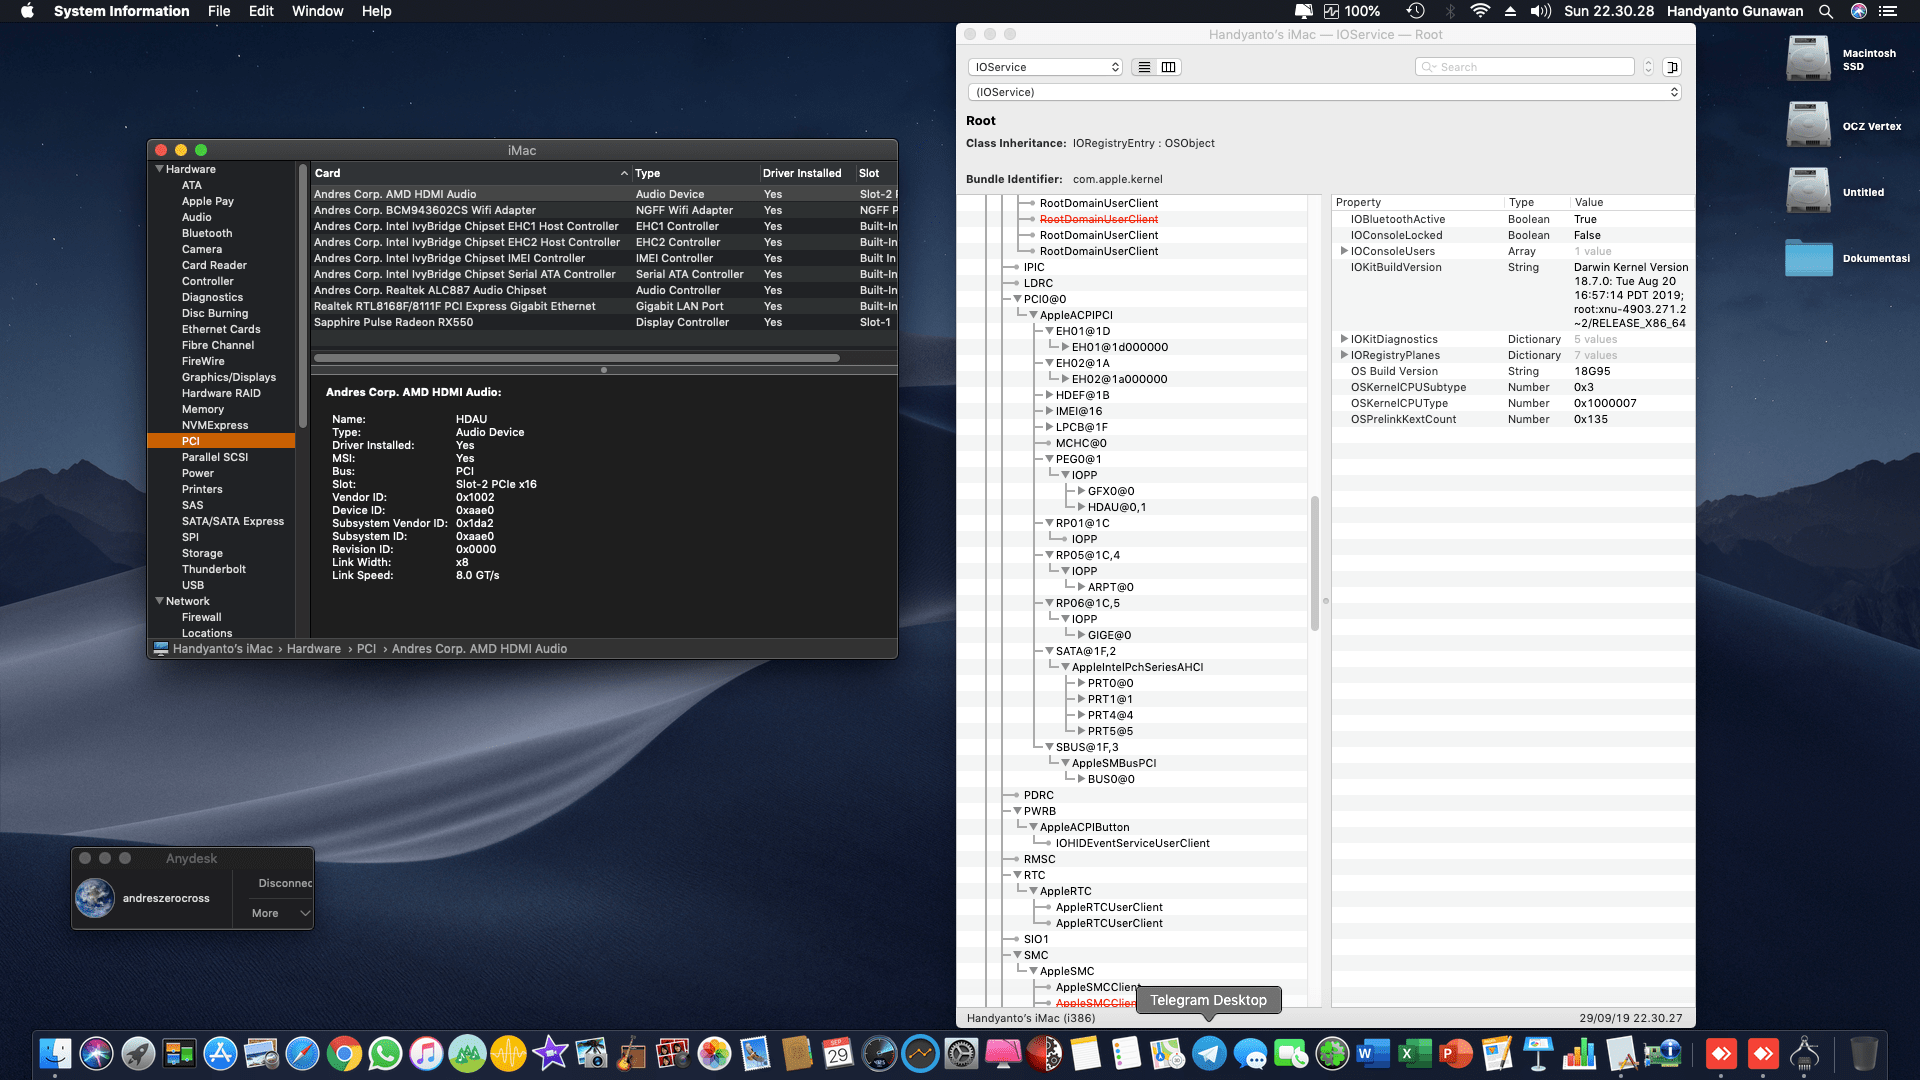Screen dimensions: 1920x1080
Task: Open Keynote from the Dock
Action: tap(1537, 1055)
